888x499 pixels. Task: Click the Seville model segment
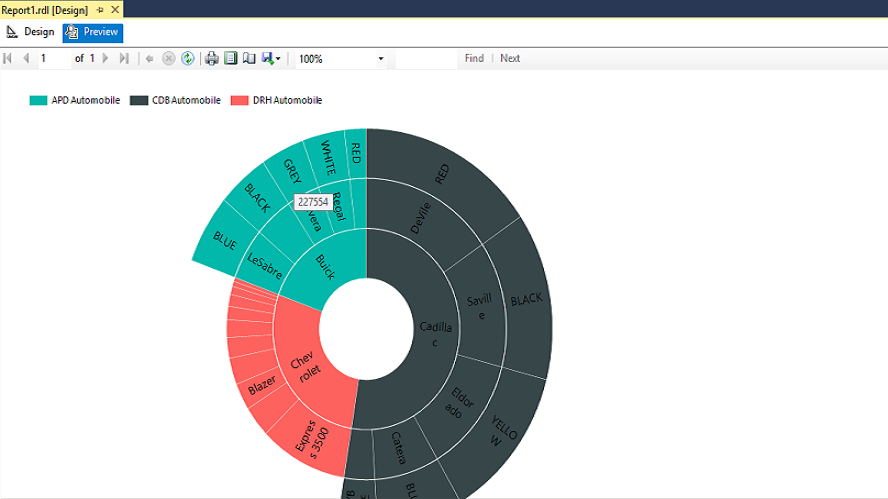[480, 306]
